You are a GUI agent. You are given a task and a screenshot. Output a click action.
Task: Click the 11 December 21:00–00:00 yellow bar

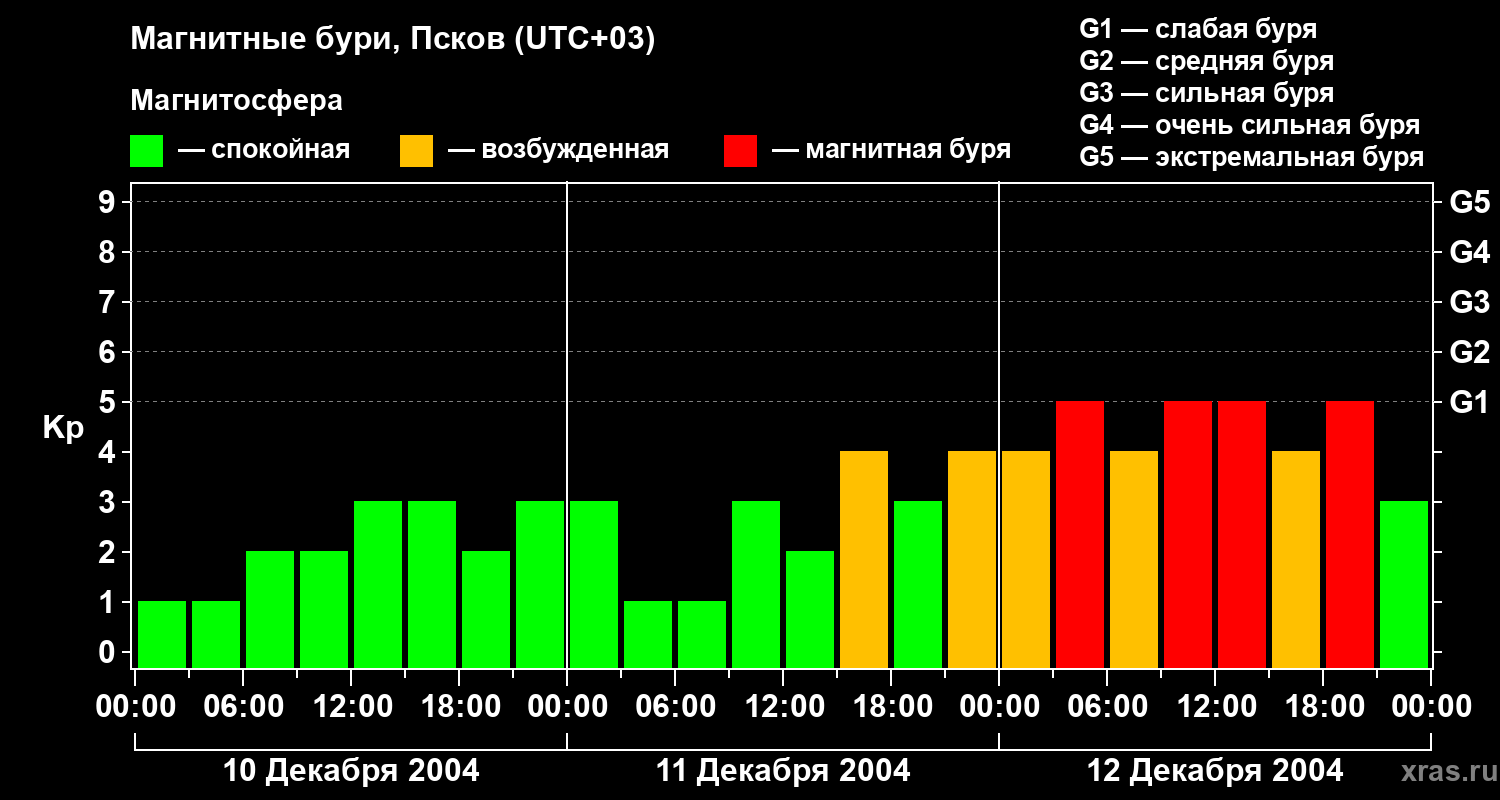coord(972,559)
